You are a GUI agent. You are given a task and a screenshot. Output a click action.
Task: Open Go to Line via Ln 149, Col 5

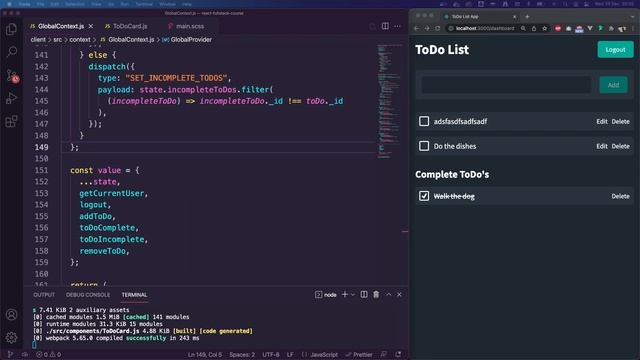pyautogui.click(x=205, y=355)
